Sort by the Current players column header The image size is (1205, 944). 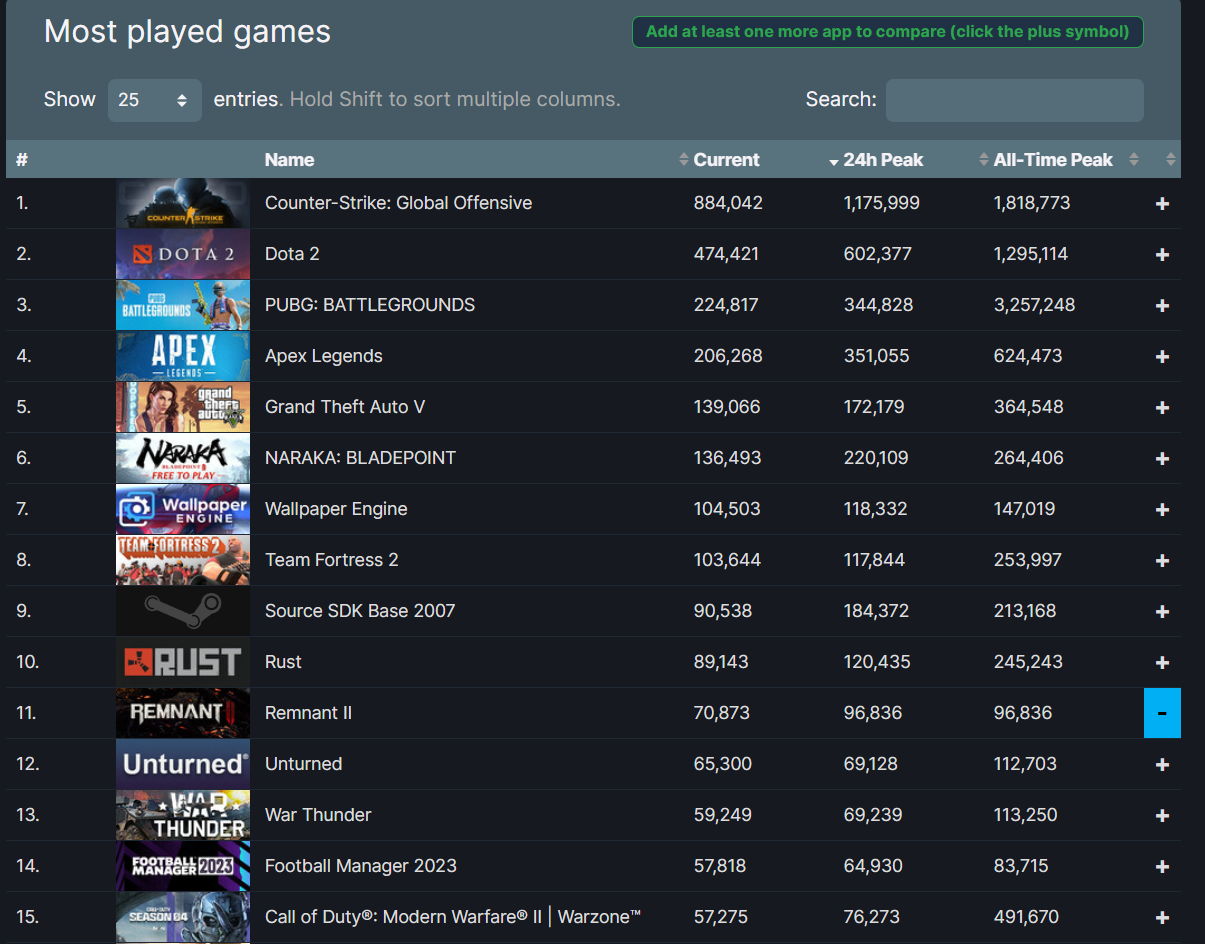pyautogui.click(x=726, y=160)
